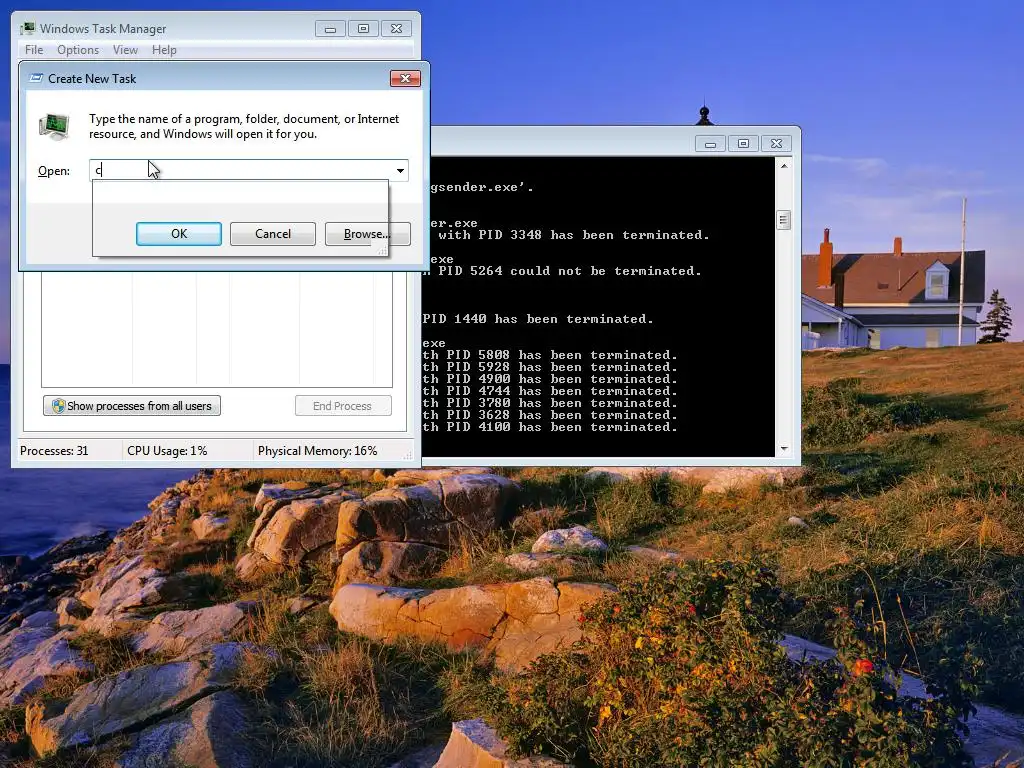This screenshot has height=768, width=1024.
Task: Click console line with PID 1440
Action: 537,319
